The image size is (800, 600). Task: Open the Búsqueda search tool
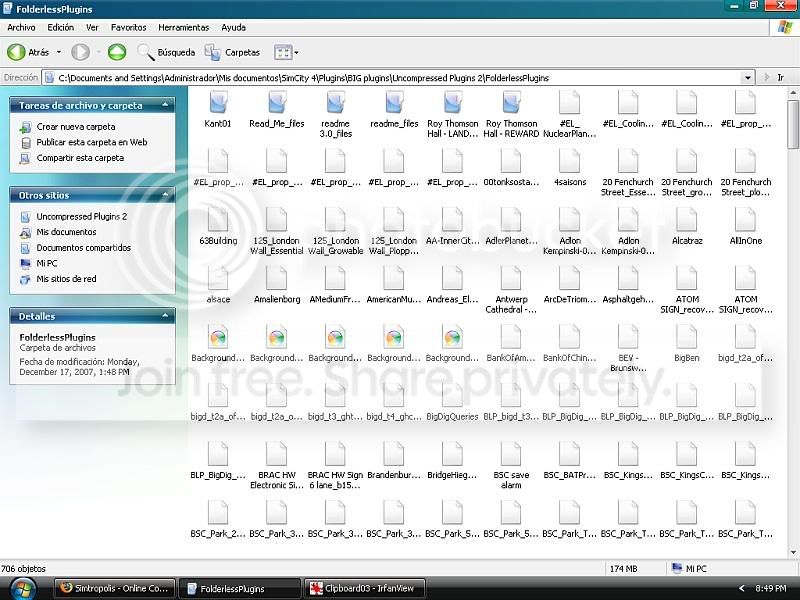166,52
